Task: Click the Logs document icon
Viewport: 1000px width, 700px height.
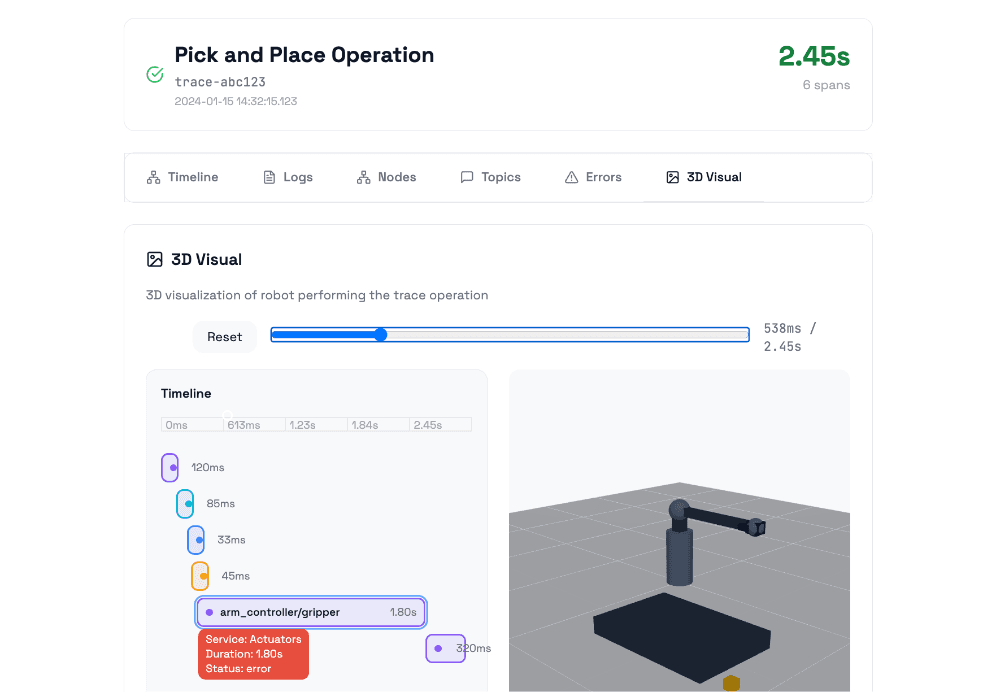Action: (x=269, y=177)
